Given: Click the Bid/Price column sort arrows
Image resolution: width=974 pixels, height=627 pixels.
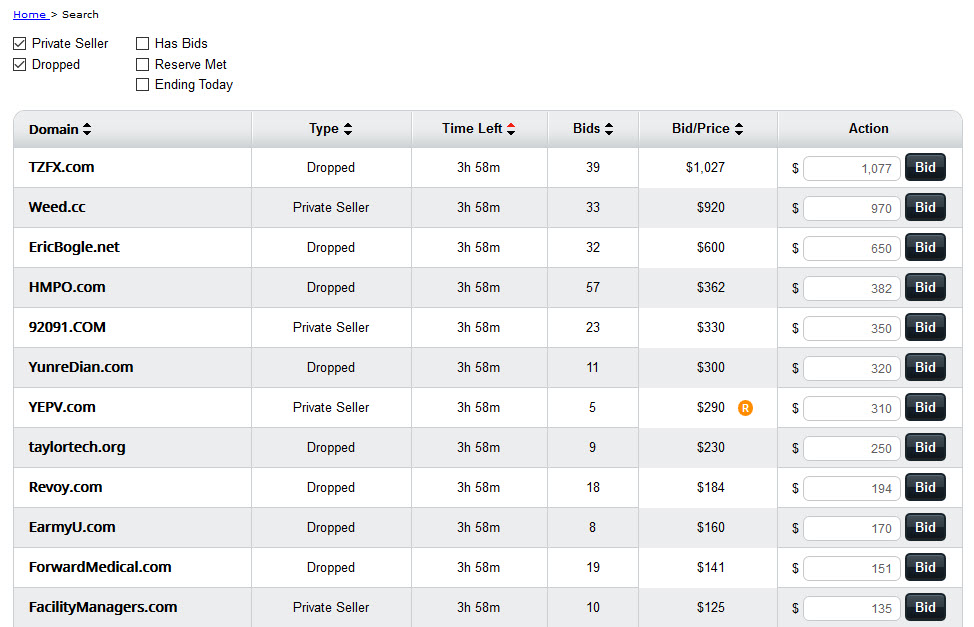Looking at the screenshot, I should tap(739, 129).
